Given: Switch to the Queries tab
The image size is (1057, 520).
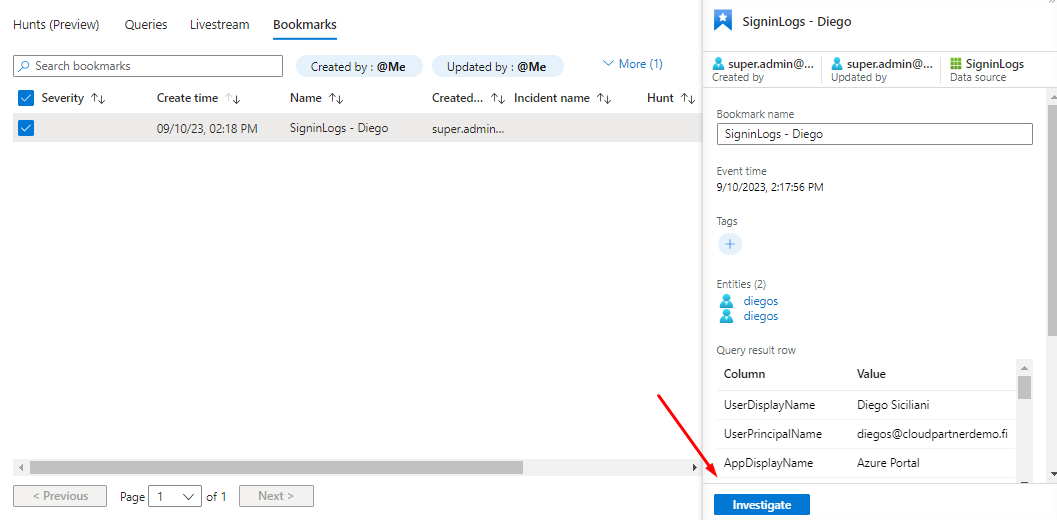Looking at the screenshot, I should tap(146, 25).
